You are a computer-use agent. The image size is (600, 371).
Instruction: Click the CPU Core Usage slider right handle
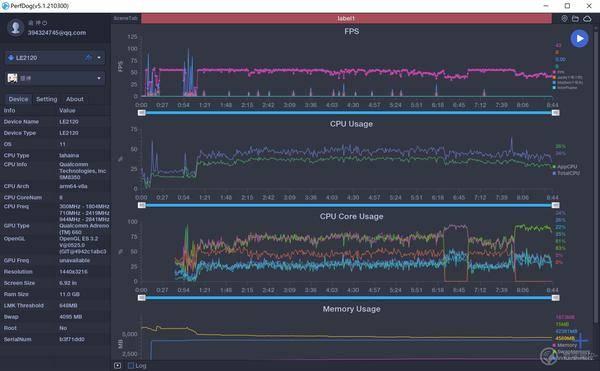[x=556, y=298]
